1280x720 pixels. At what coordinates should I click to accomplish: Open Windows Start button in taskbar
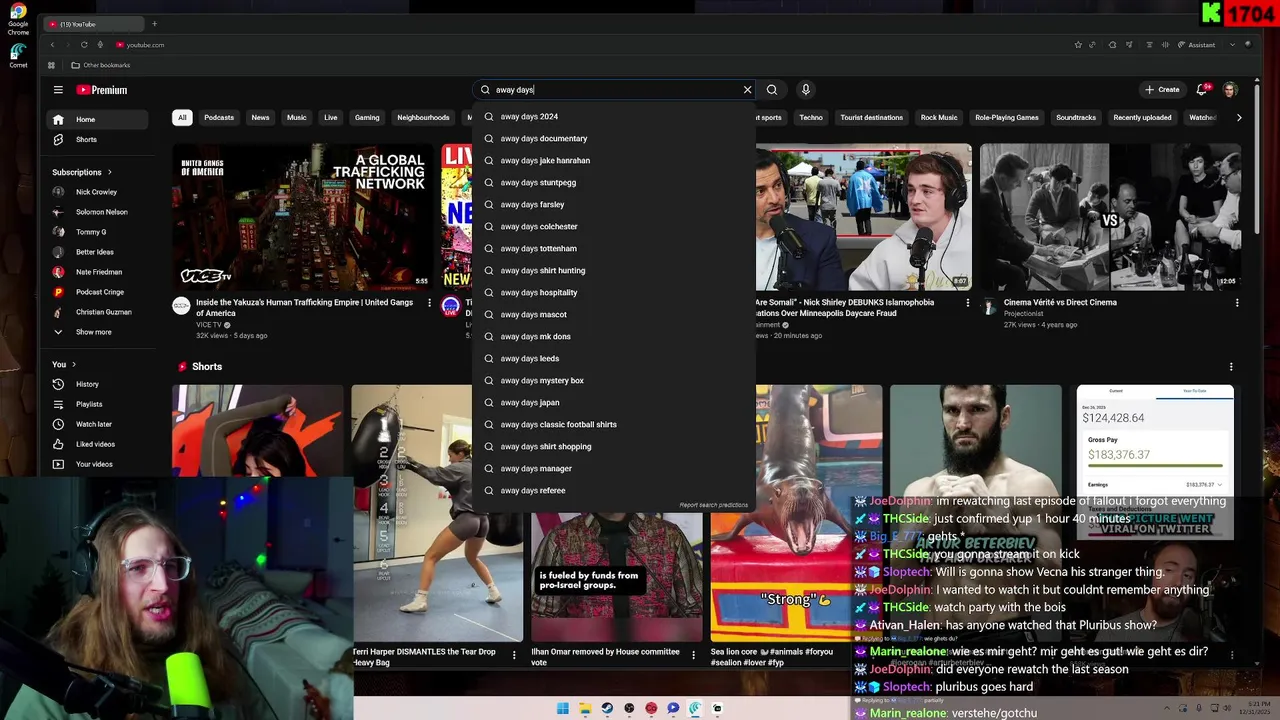[x=563, y=708]
